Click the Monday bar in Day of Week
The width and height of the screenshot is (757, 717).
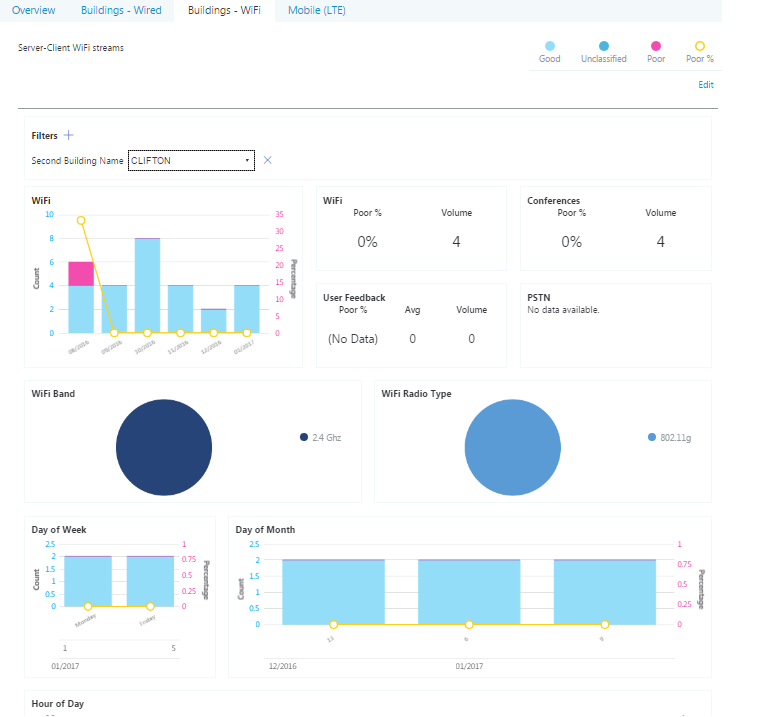point(88,580)
